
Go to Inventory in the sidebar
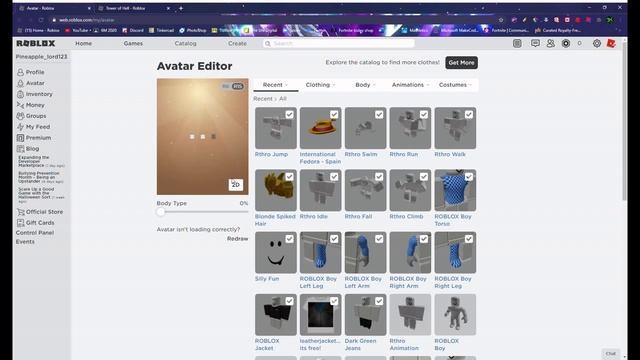point(35,94)
